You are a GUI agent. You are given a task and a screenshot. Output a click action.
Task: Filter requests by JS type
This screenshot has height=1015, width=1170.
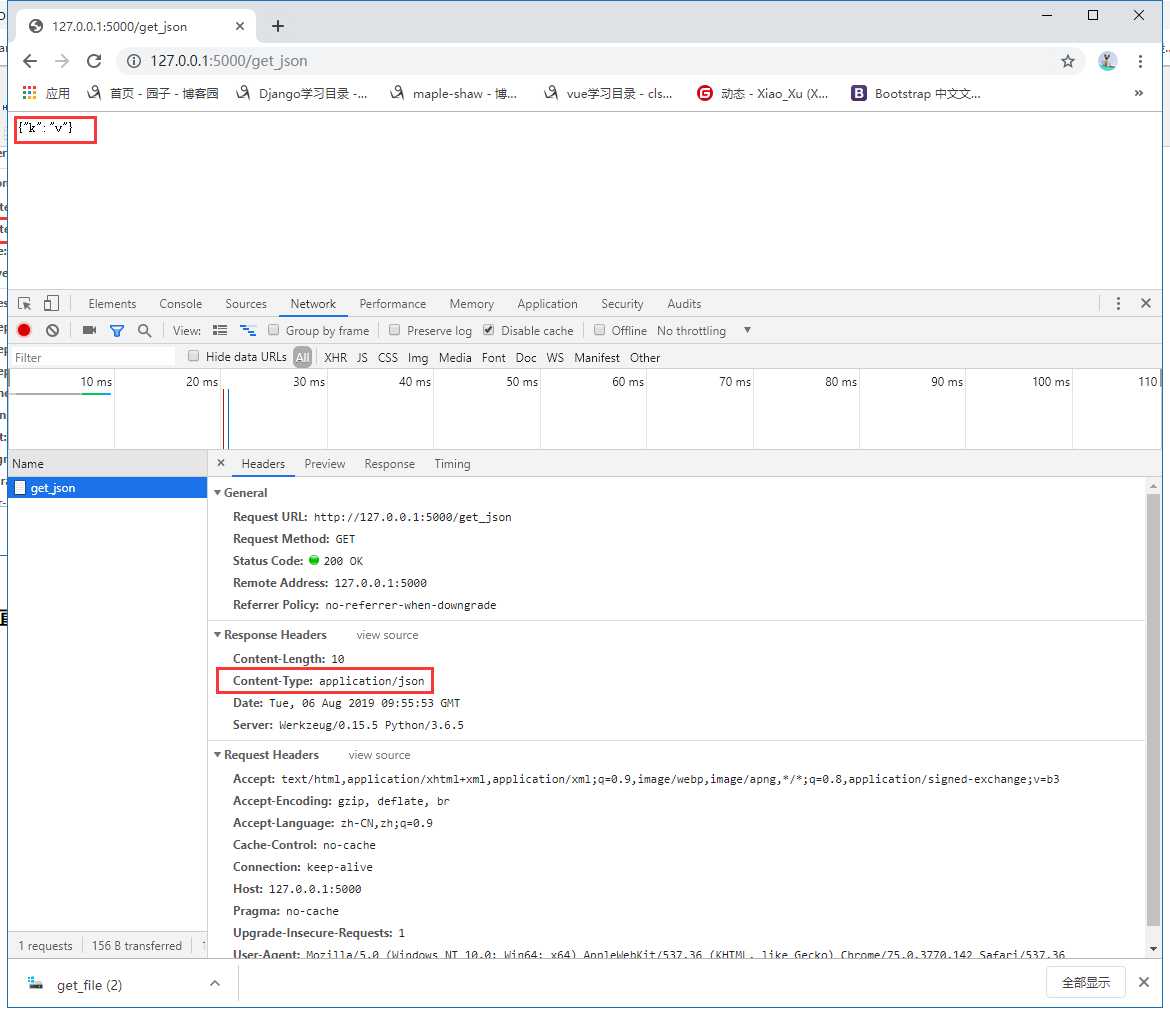[x=362, y=357]
